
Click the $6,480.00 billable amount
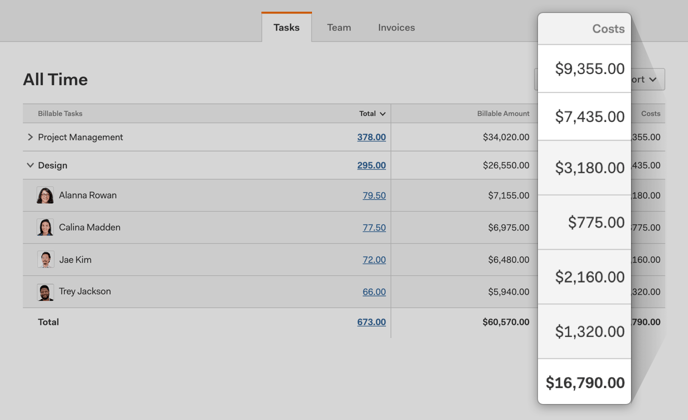[509, 259]
